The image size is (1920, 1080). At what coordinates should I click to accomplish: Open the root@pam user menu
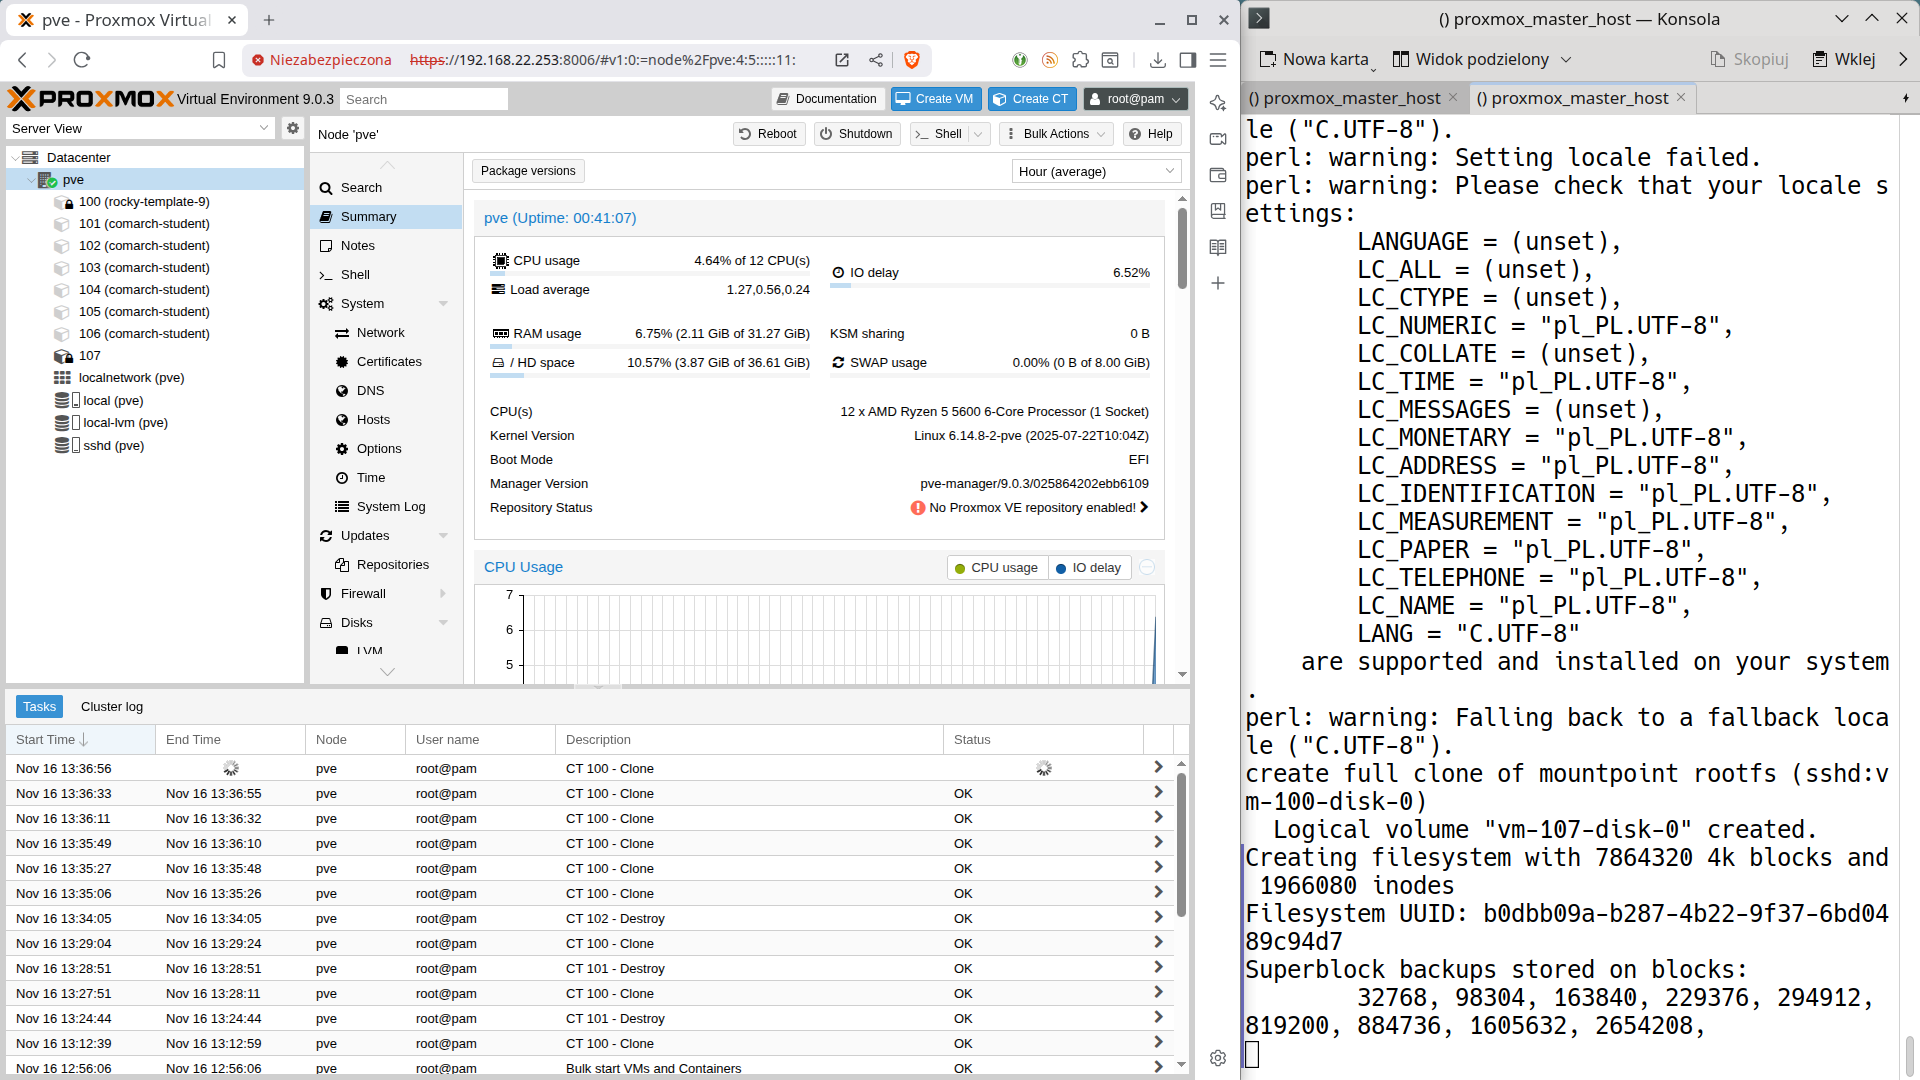(1136, 99)
